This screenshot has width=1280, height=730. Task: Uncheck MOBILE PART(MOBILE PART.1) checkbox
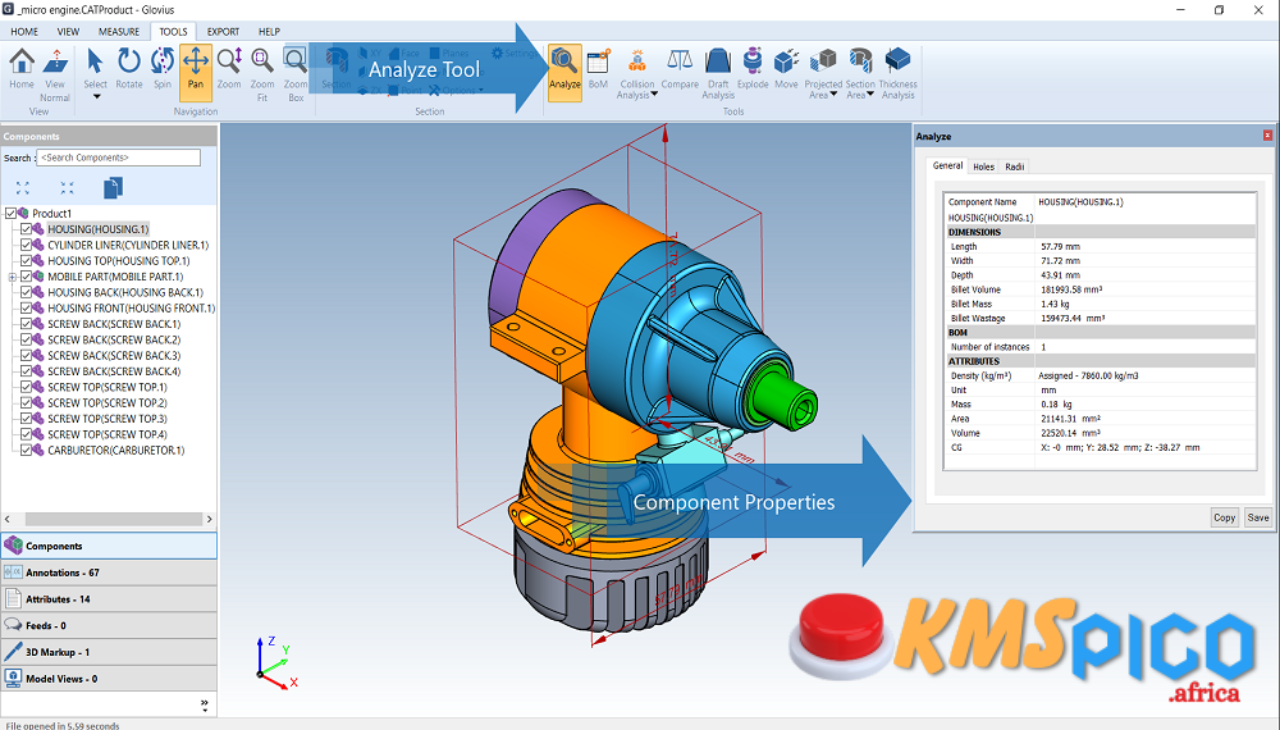click(26, 276)
